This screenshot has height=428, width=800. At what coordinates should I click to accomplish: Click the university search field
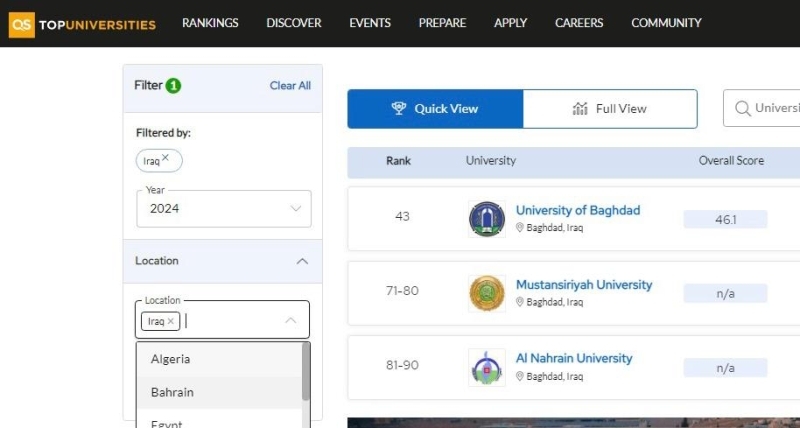coord(762,108)
